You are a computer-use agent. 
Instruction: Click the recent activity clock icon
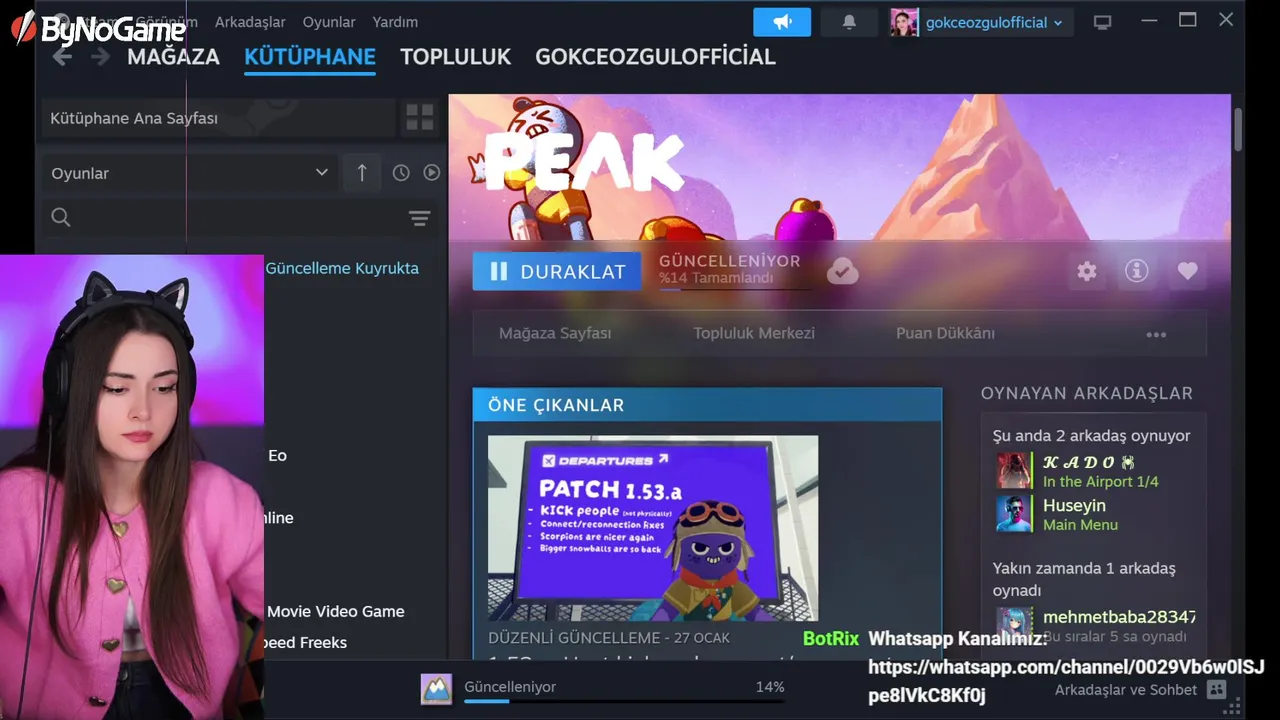[401, 173]
